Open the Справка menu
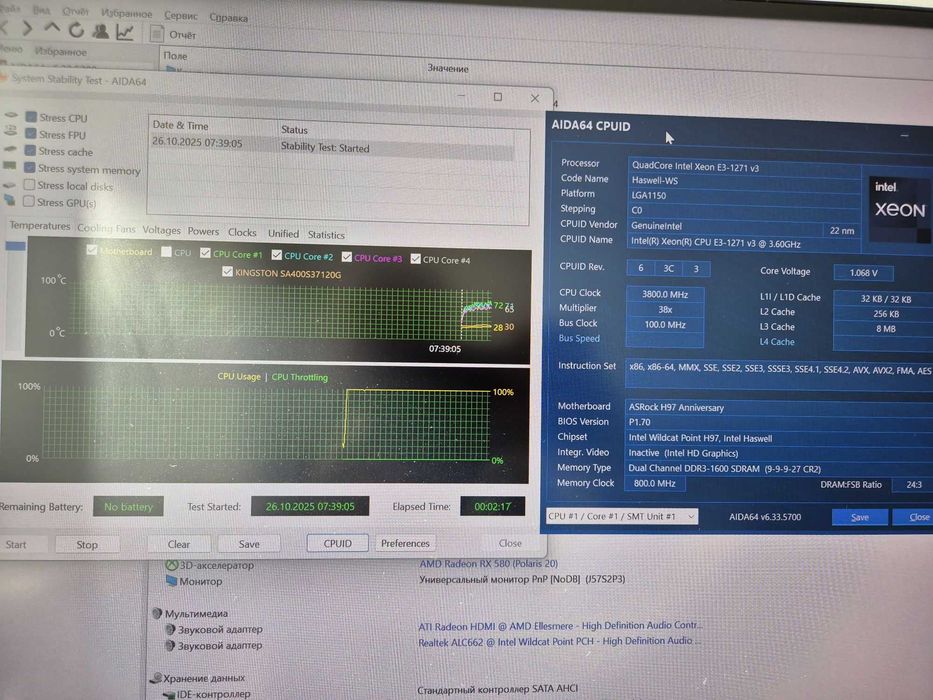Viewport: 933px width, 700px height. [228, 18]
